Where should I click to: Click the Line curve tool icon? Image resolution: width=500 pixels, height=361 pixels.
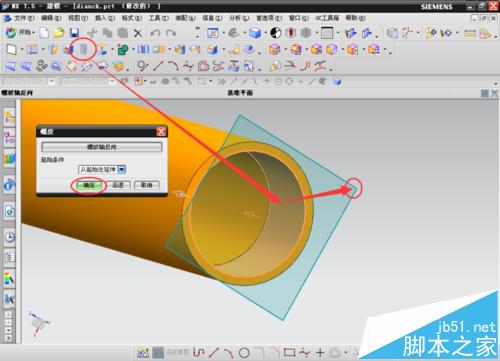[158, 66]
